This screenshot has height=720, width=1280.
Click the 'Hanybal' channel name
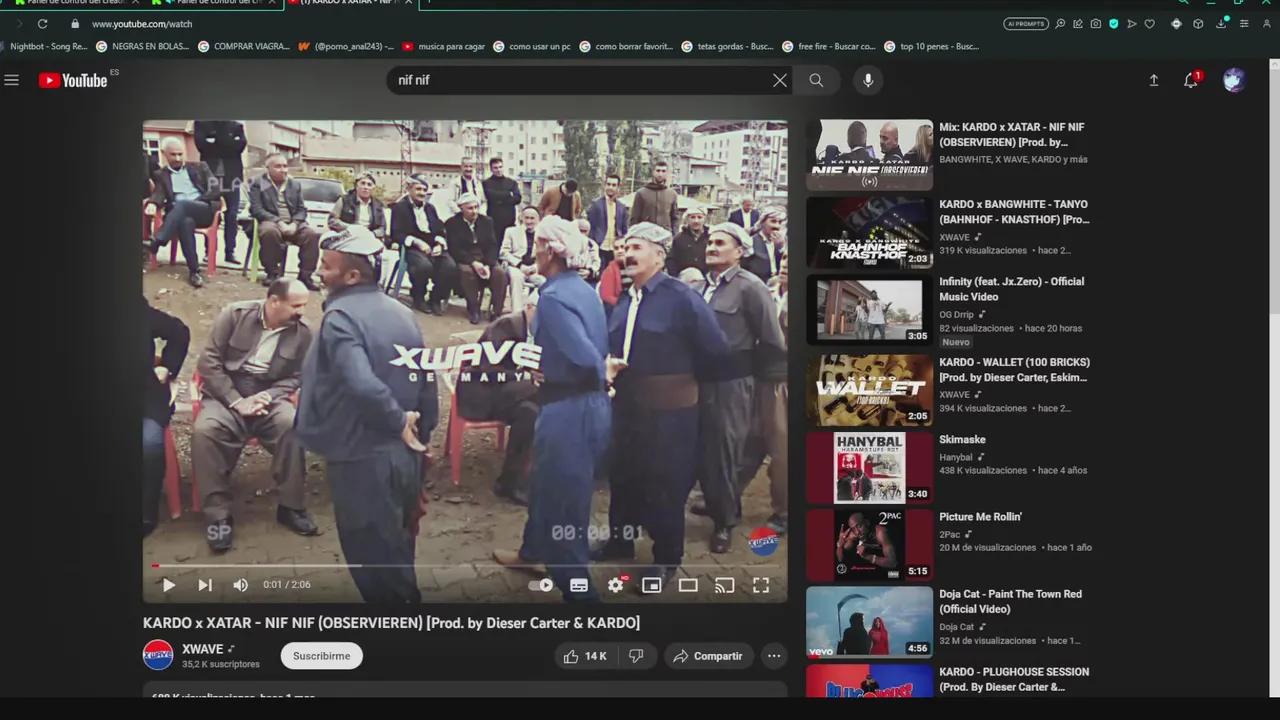[x=956, y=457]
